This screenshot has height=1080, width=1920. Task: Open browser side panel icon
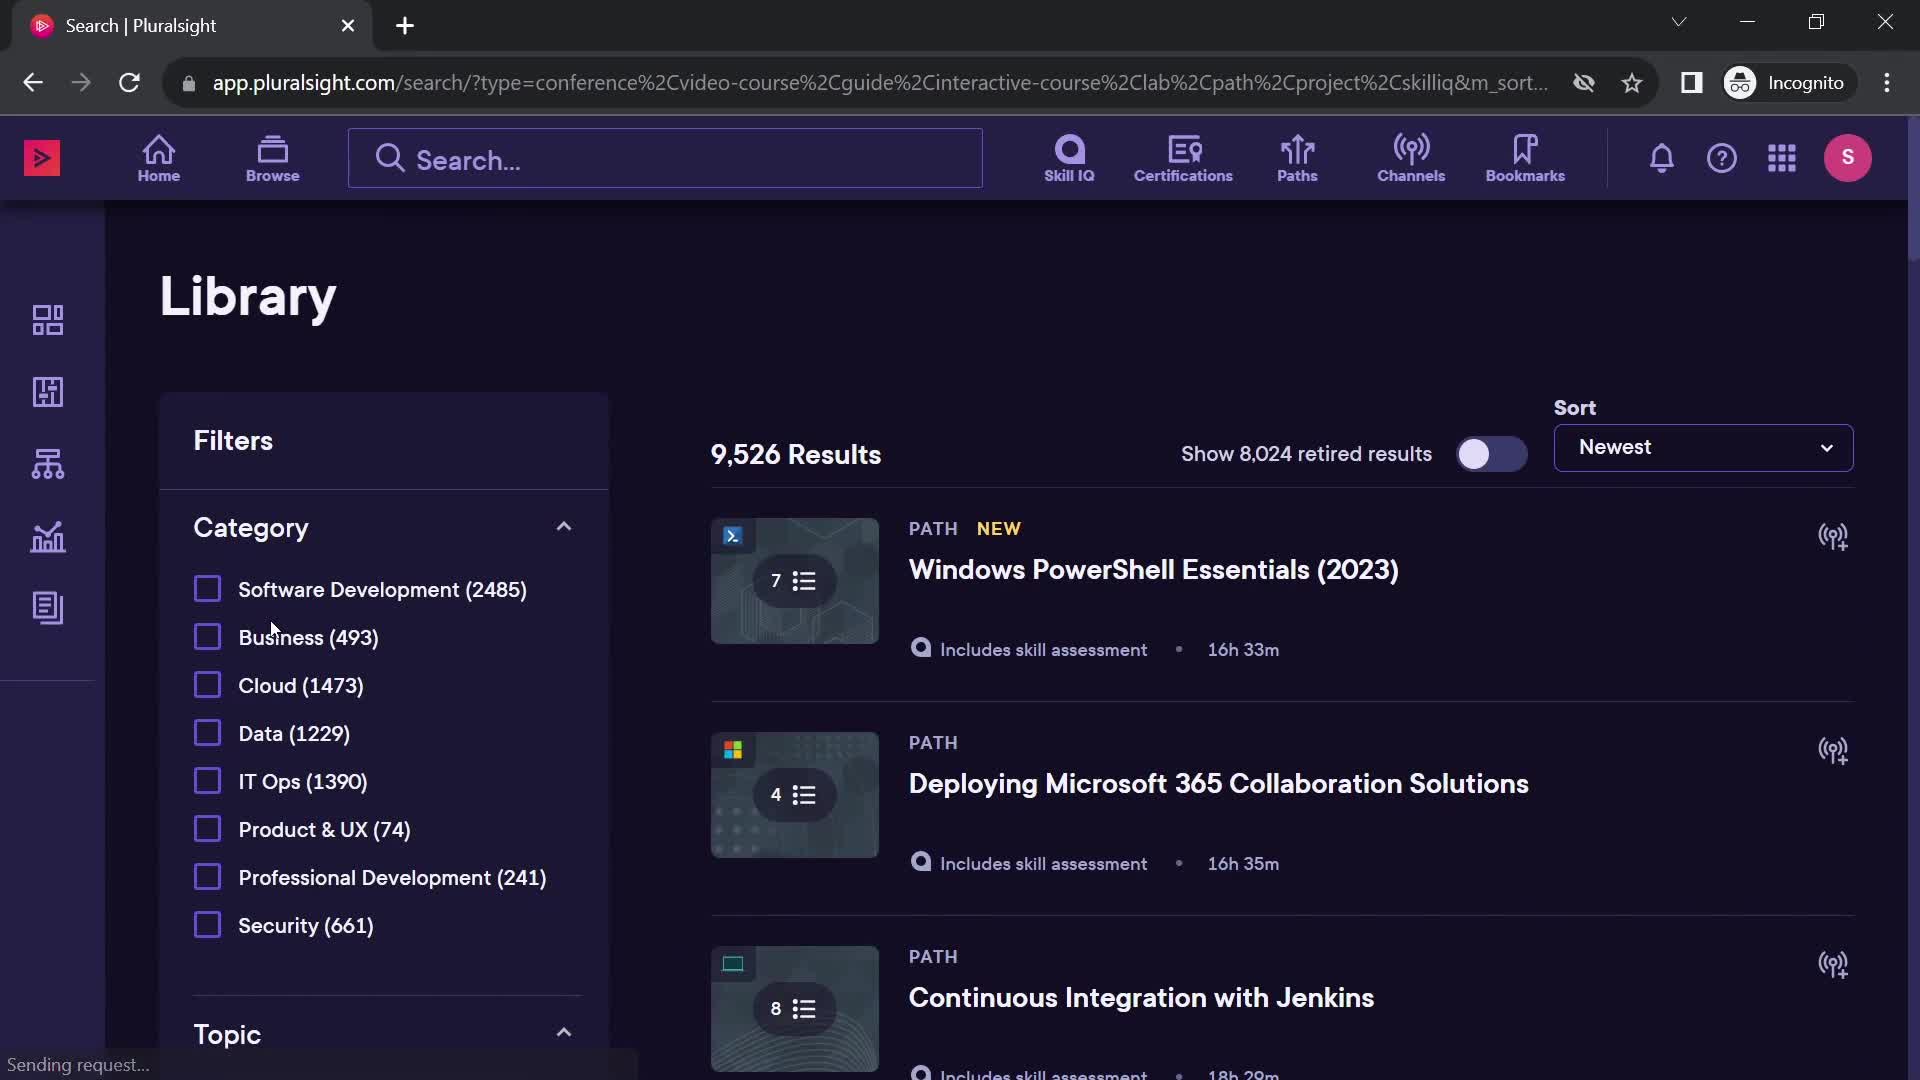tap(1691, 83)
